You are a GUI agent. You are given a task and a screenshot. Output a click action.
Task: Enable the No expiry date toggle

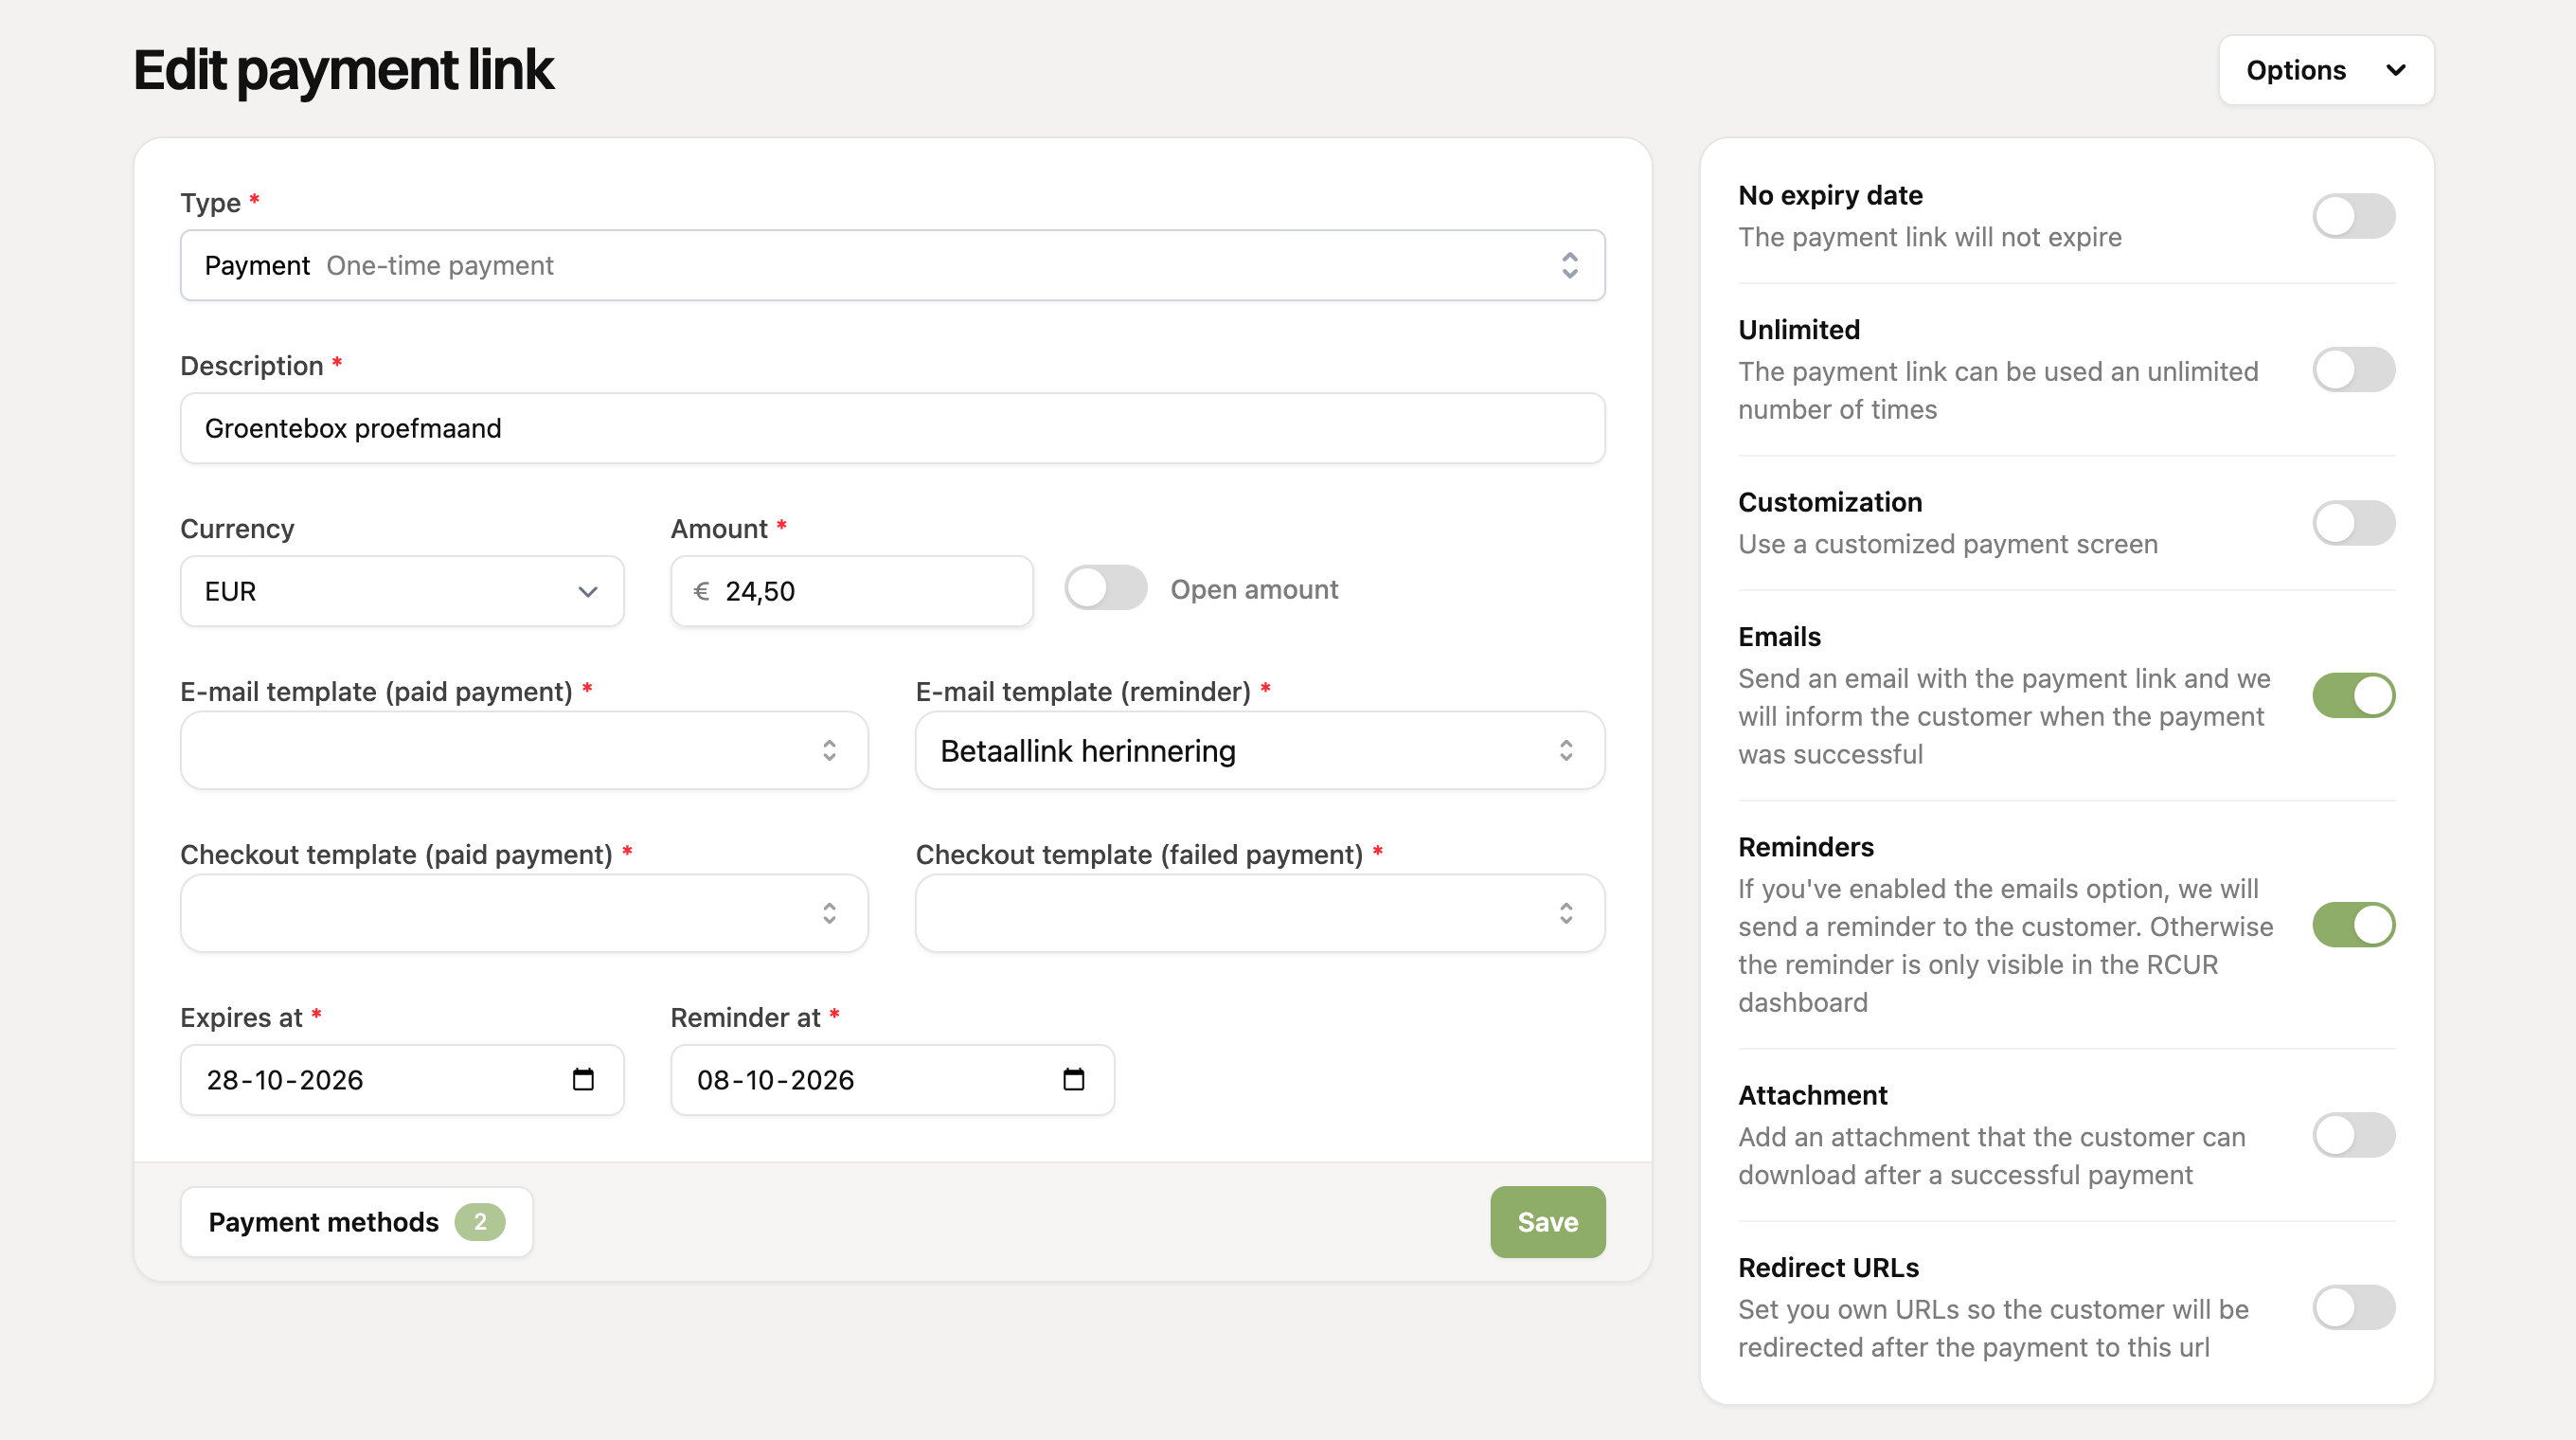point(2353,216)
